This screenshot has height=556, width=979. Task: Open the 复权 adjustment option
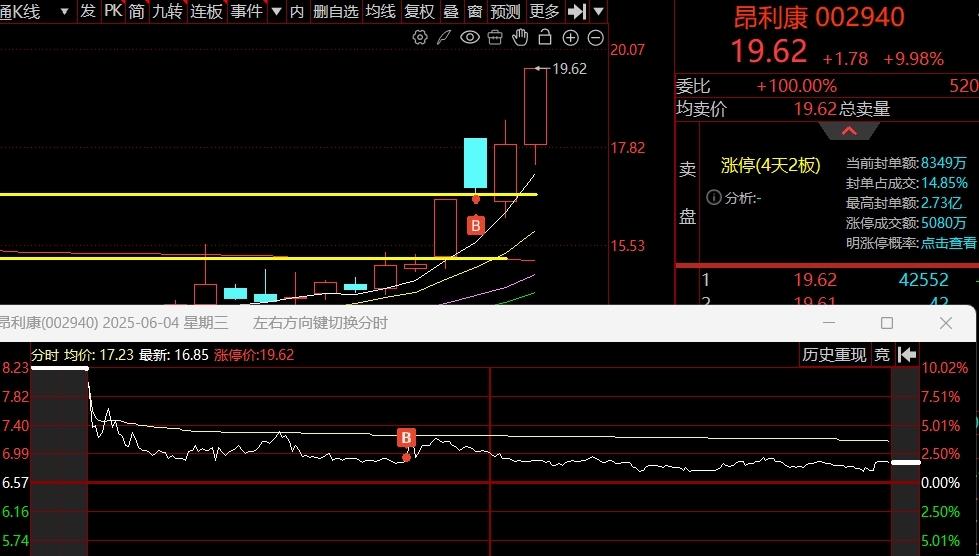419,11
